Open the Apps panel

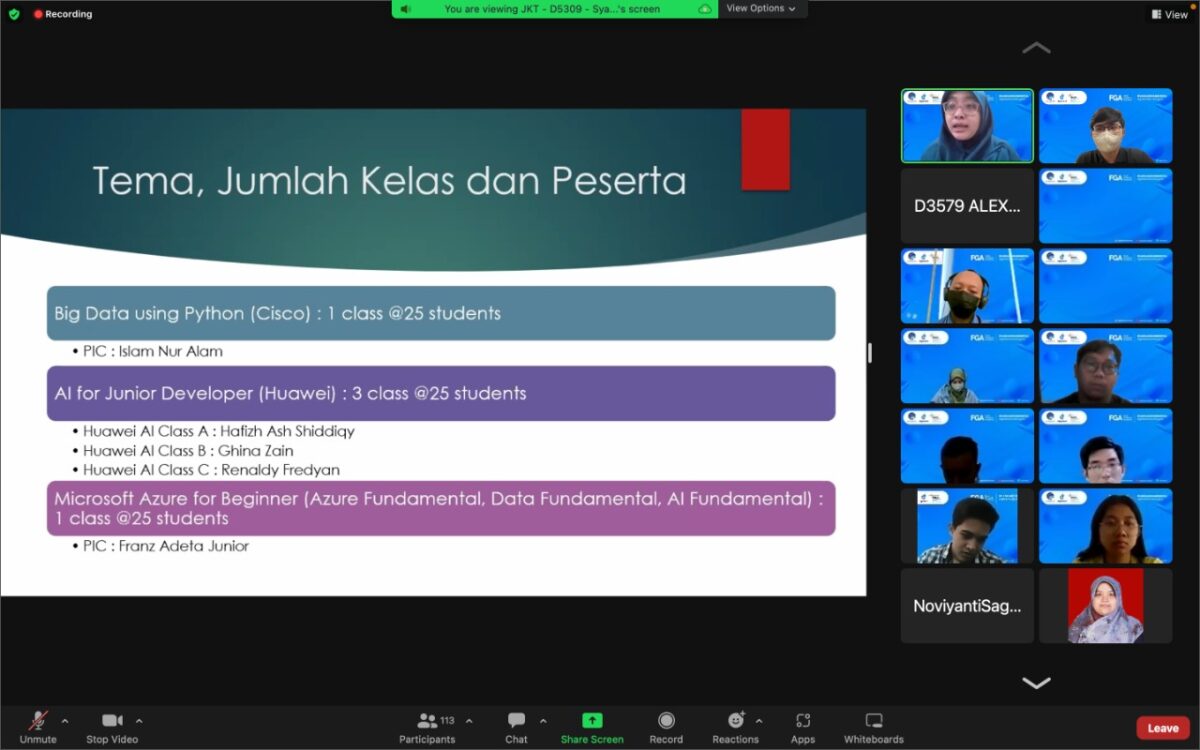point(803,727)
